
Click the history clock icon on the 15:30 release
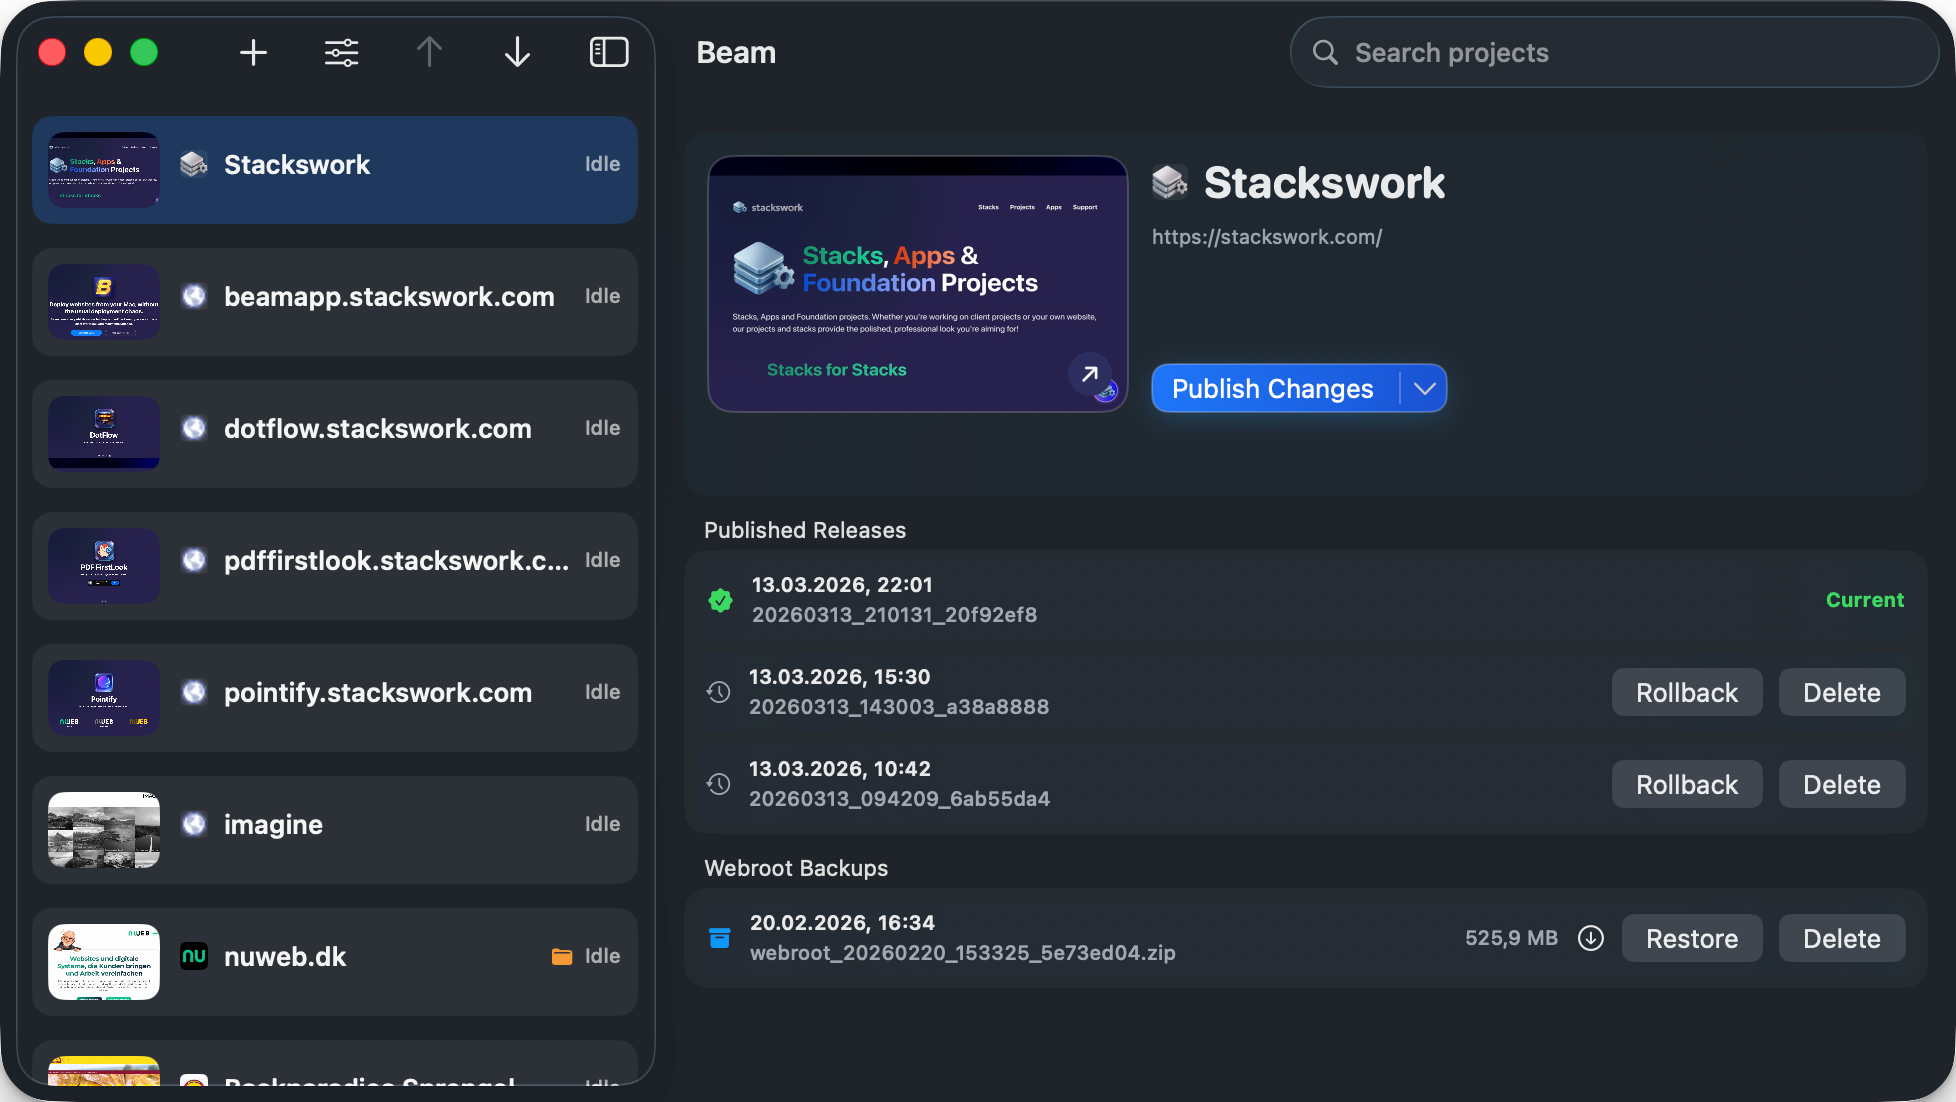point(717,691)
